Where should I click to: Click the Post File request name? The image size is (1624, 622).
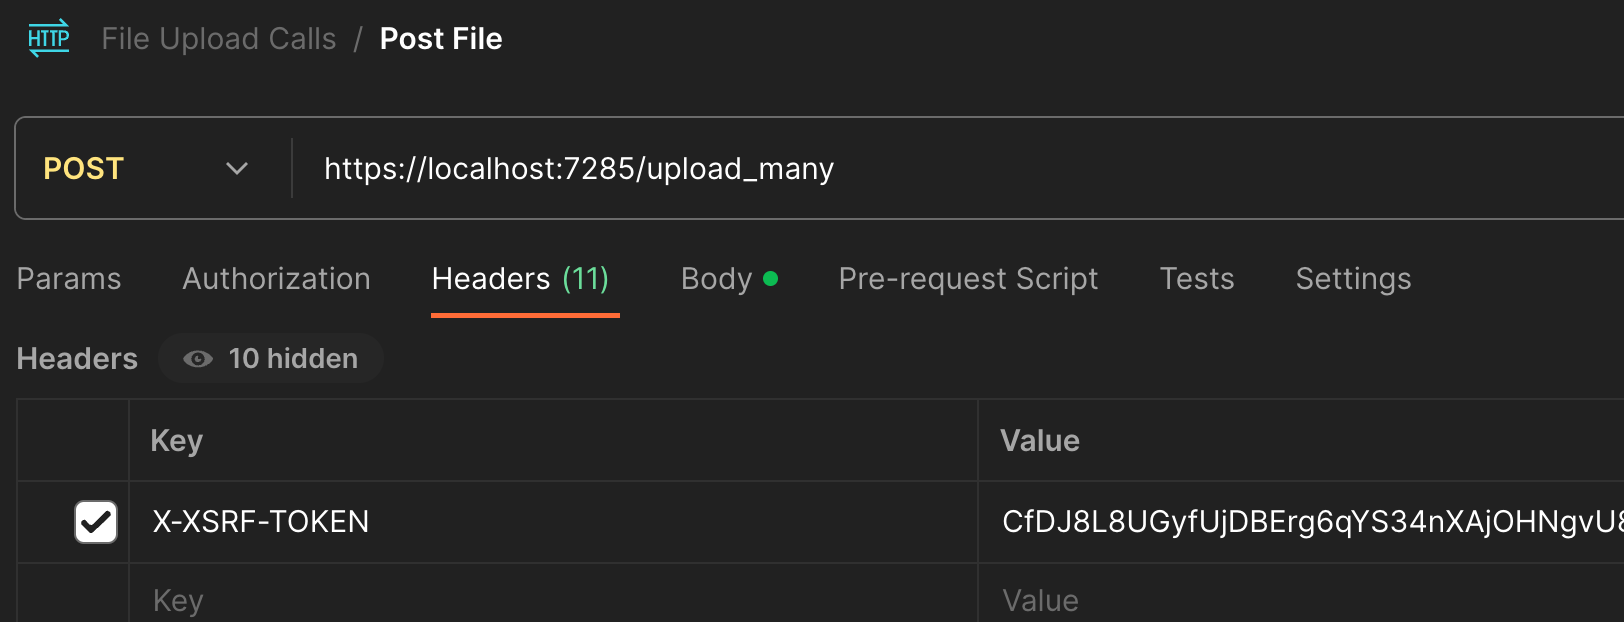point(441,39)
